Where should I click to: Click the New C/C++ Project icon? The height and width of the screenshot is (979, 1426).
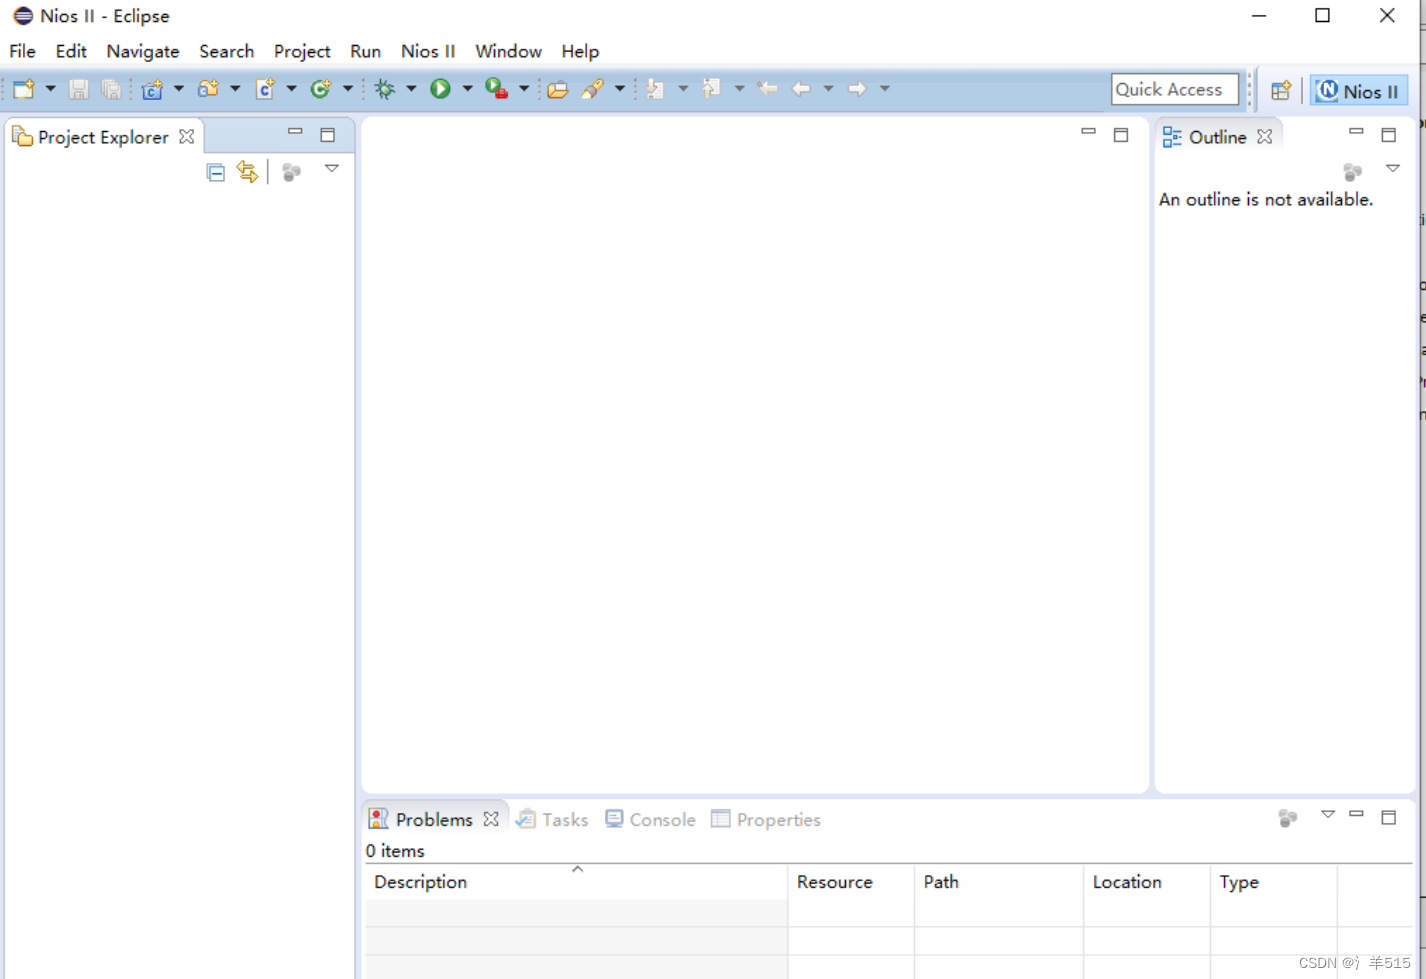point(152,89)
